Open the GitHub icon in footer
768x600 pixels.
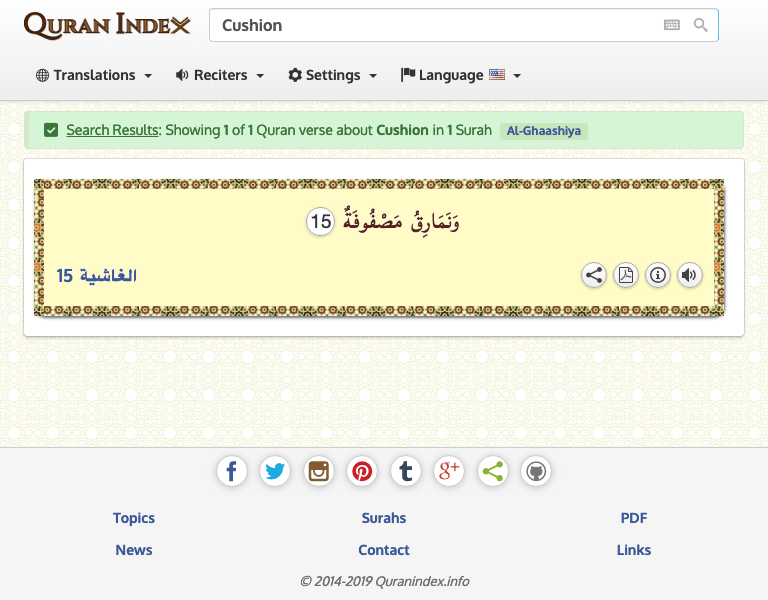[536, 471]
